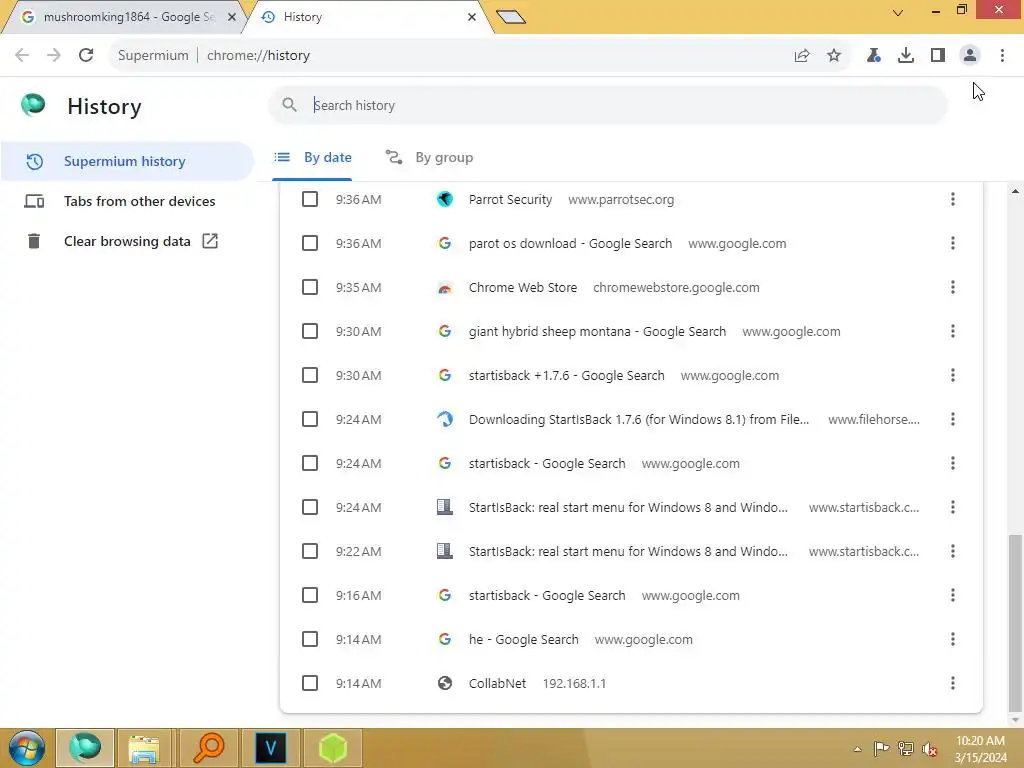Show hidden tray icons arrow
This screenshot has width=1024, height=768.
pyautogui.click(x=857, y=749)
